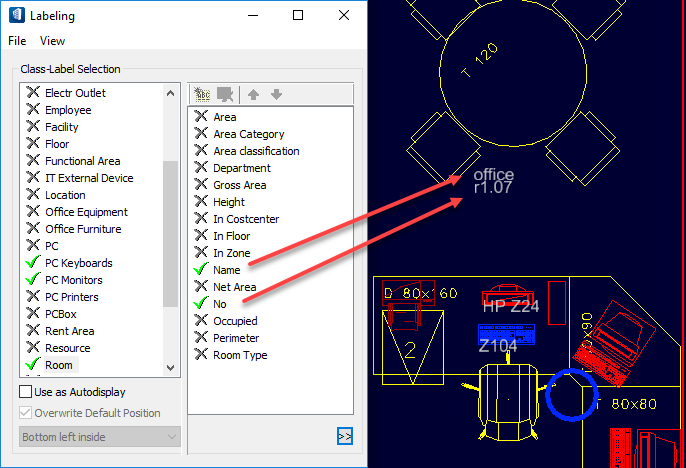Click the office r1.07 room label in drawing
Viewport: 686px width, 468px height.
493,181
